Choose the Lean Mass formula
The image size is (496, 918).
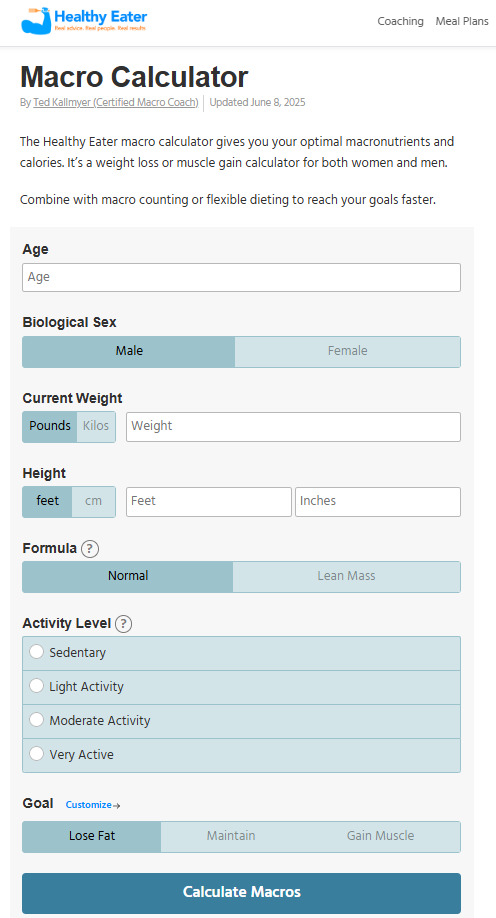click(x=346, y=576)
